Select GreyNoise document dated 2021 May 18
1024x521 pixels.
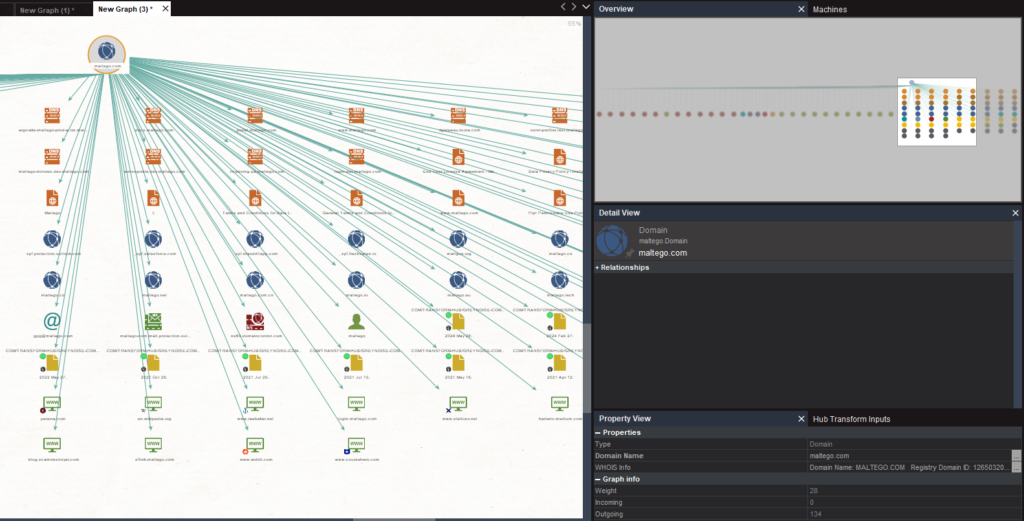pyautogui.click(x=457, y=362)
